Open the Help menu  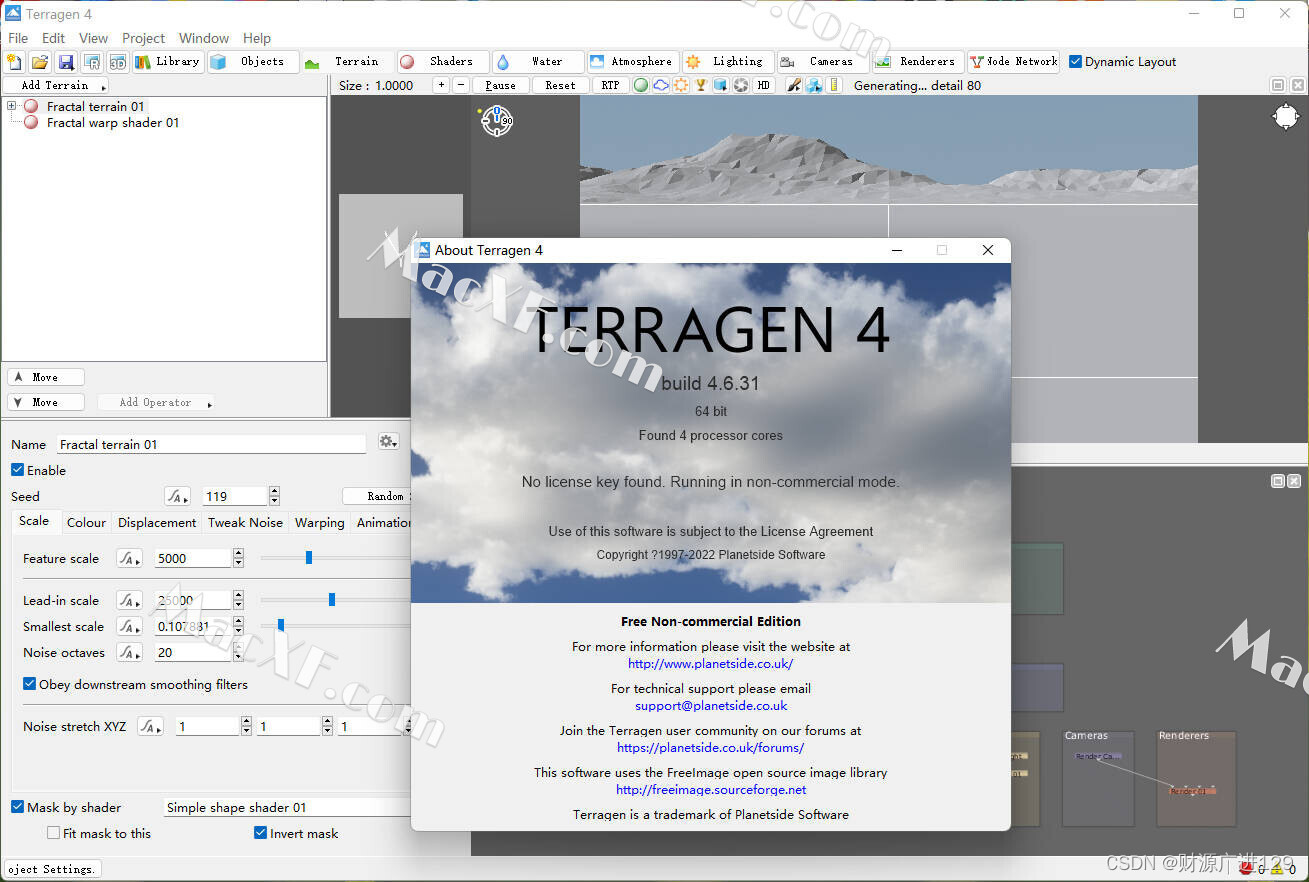coord(257,38)
